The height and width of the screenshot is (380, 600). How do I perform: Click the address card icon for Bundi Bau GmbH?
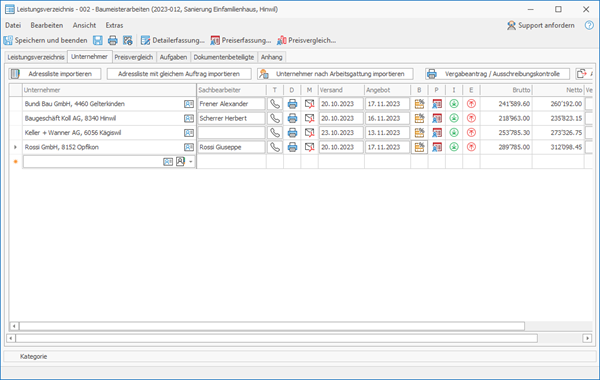(189, 104)
